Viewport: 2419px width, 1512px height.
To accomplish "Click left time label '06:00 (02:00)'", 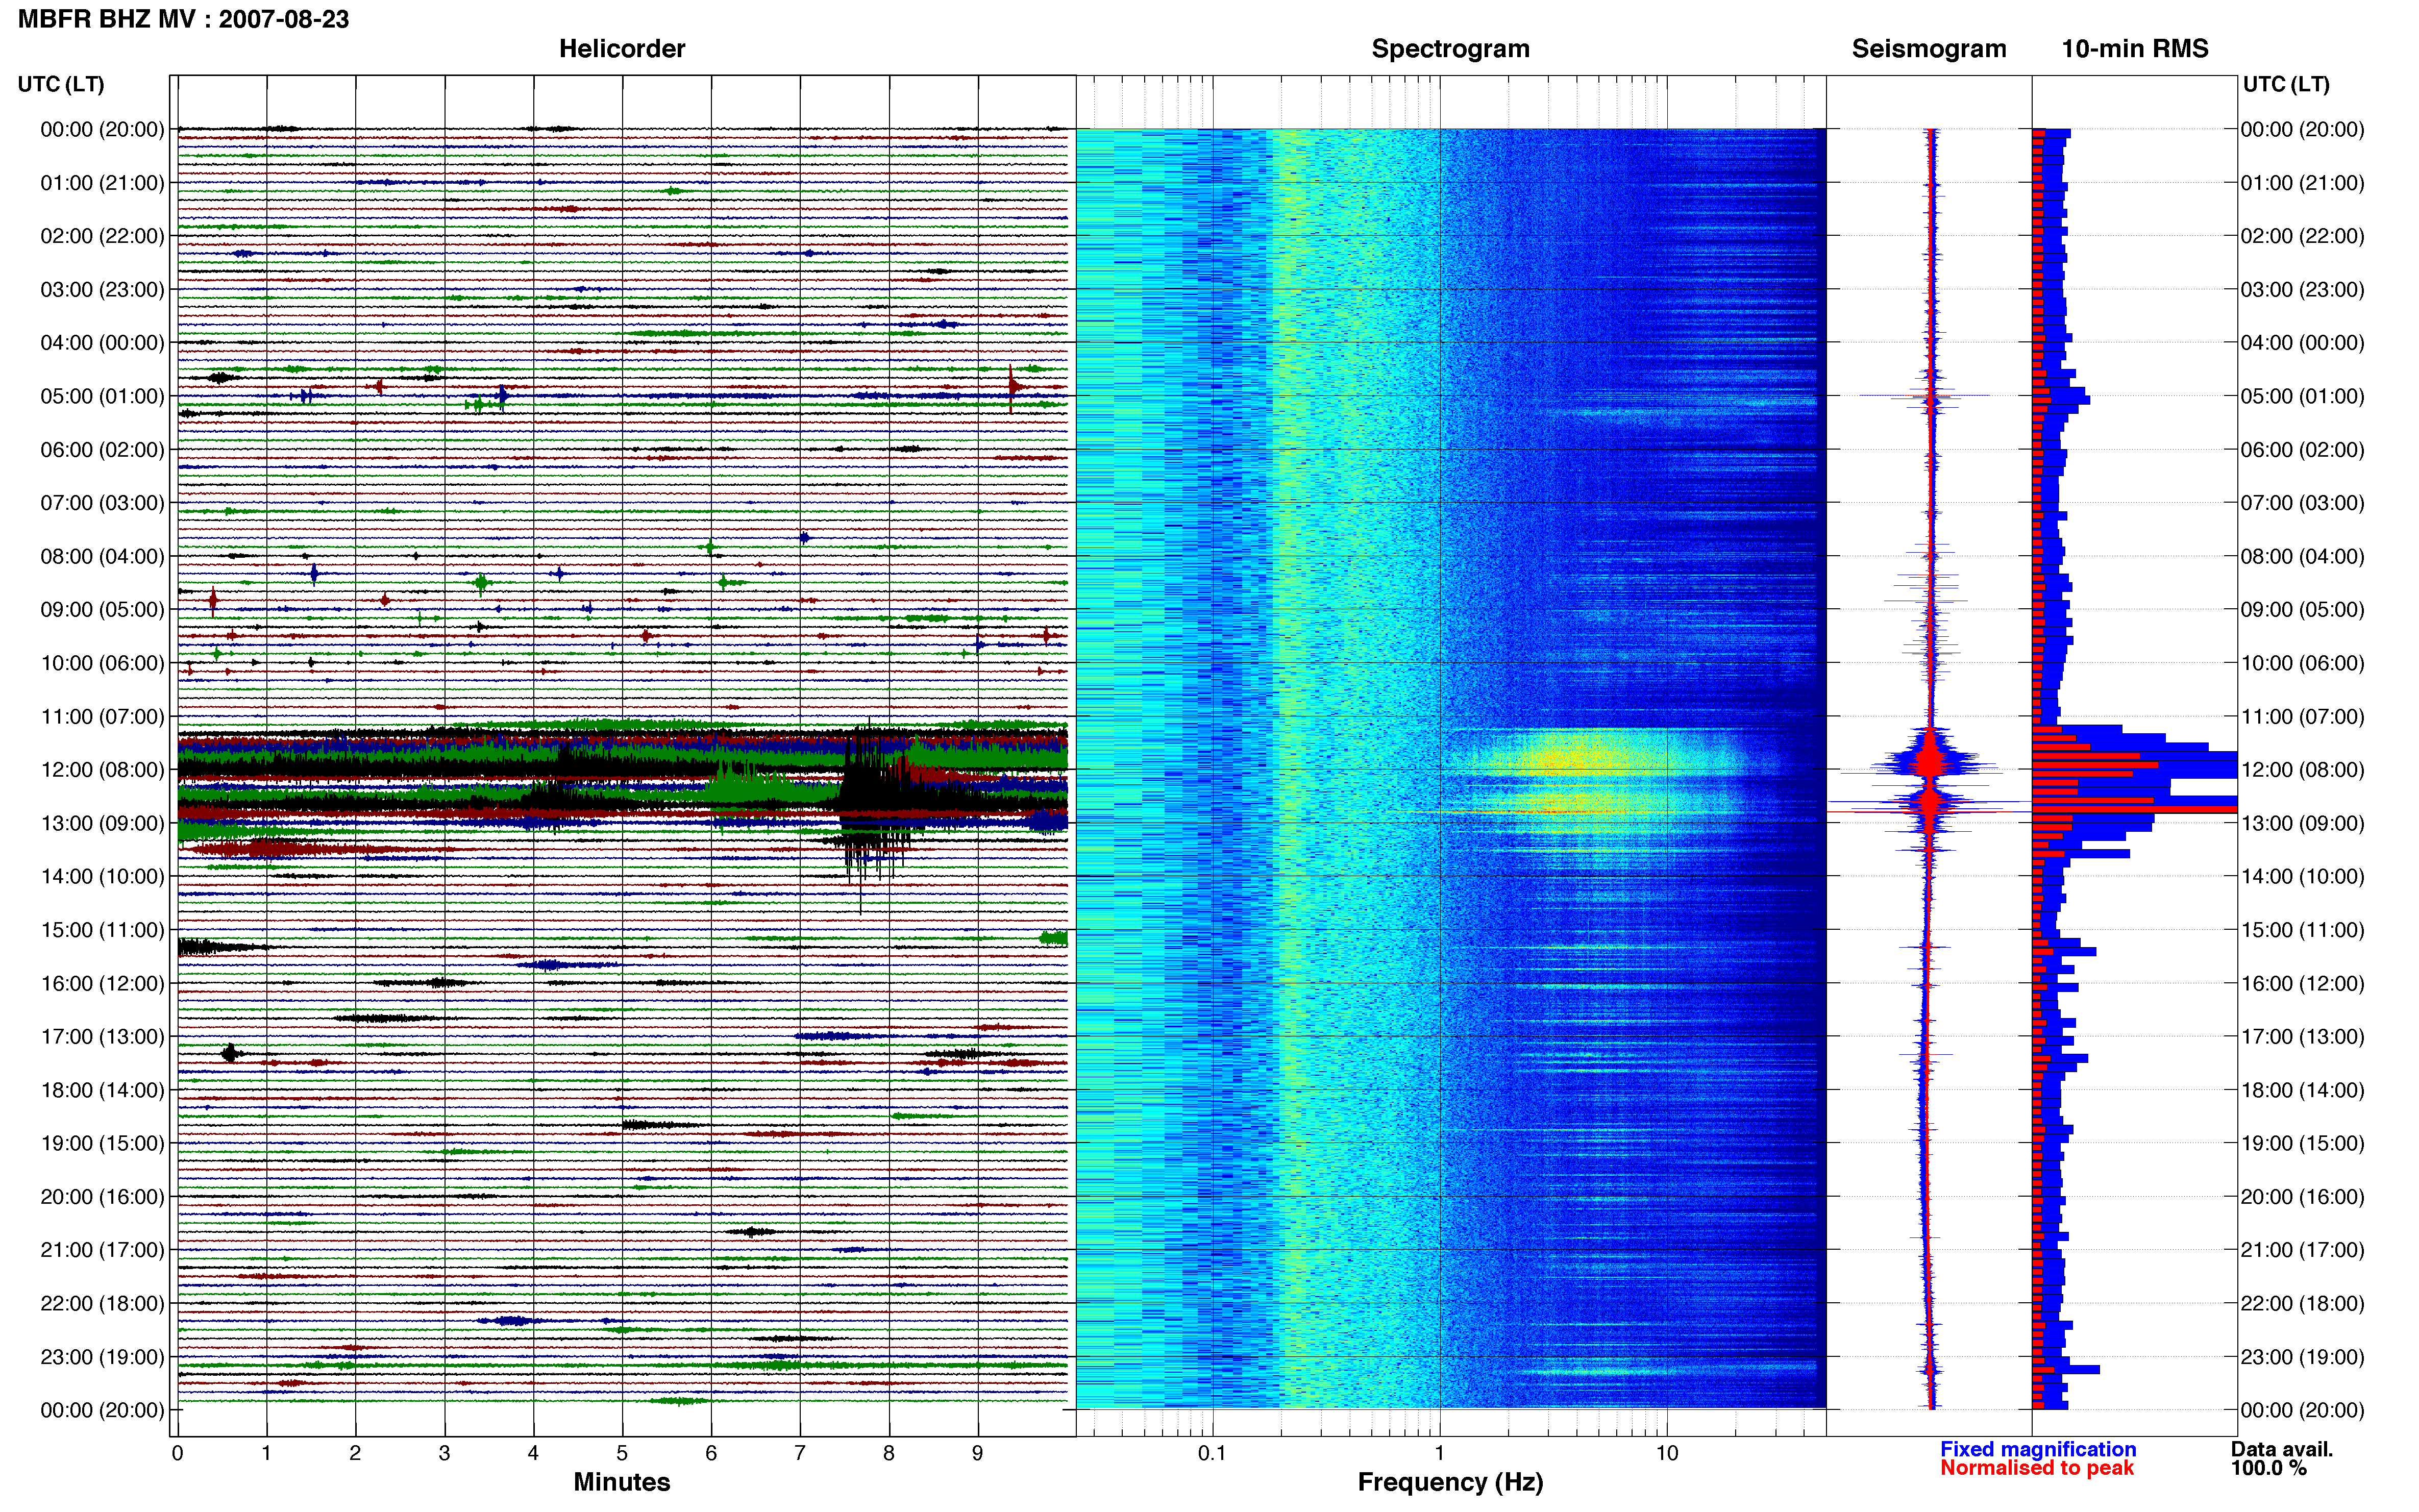I will (102, 449).
